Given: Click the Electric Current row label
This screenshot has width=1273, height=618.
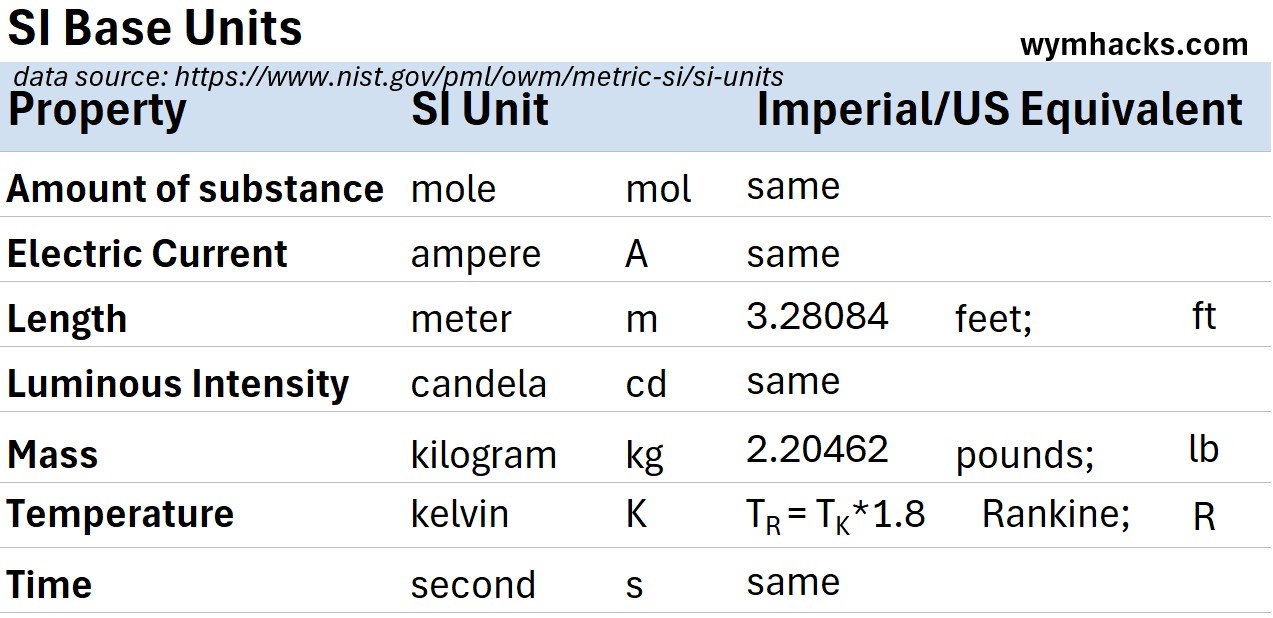Looking at the screenshot, I should [x=147, y=254].
